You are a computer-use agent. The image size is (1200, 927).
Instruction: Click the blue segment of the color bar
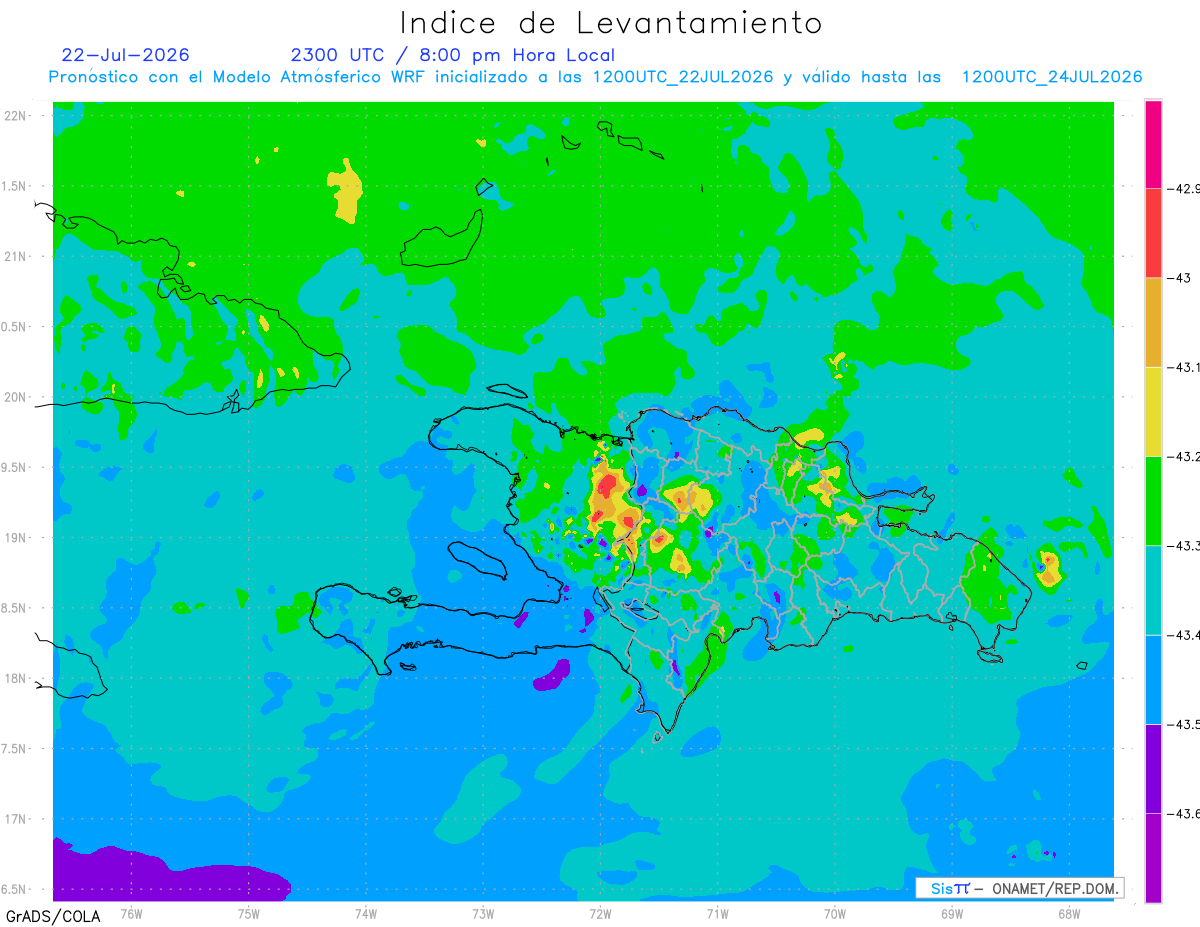1153,679
